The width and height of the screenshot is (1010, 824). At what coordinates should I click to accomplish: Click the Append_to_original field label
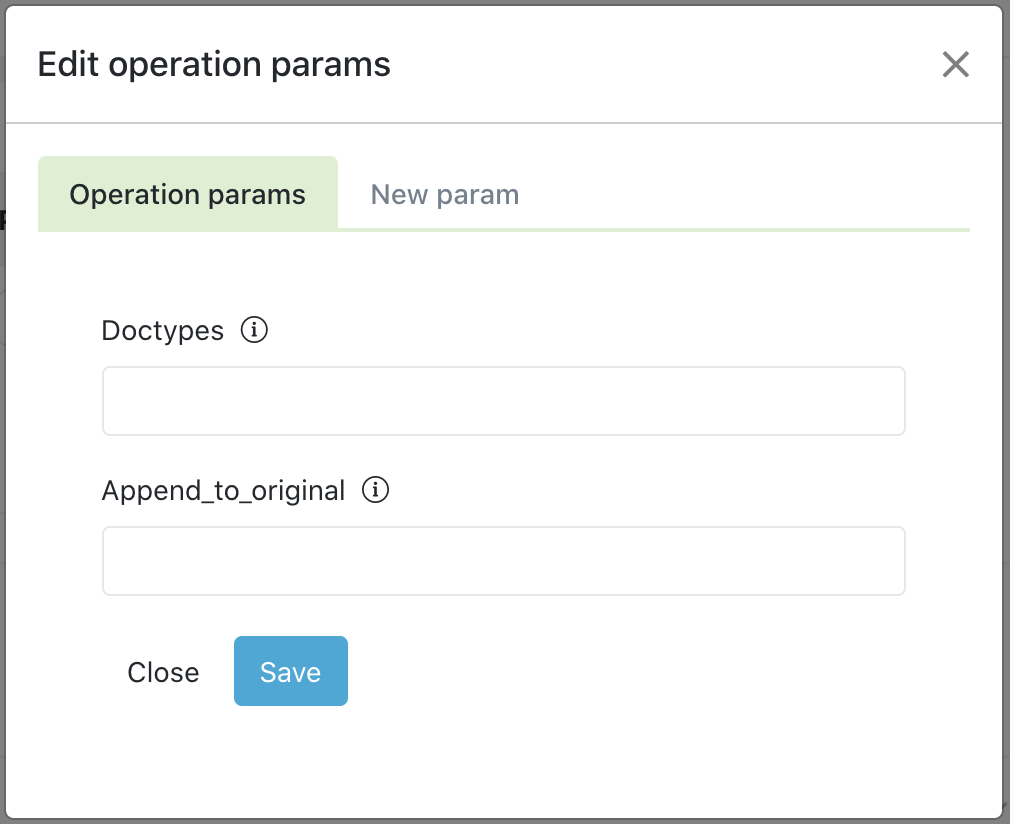[x=223, y=491]
